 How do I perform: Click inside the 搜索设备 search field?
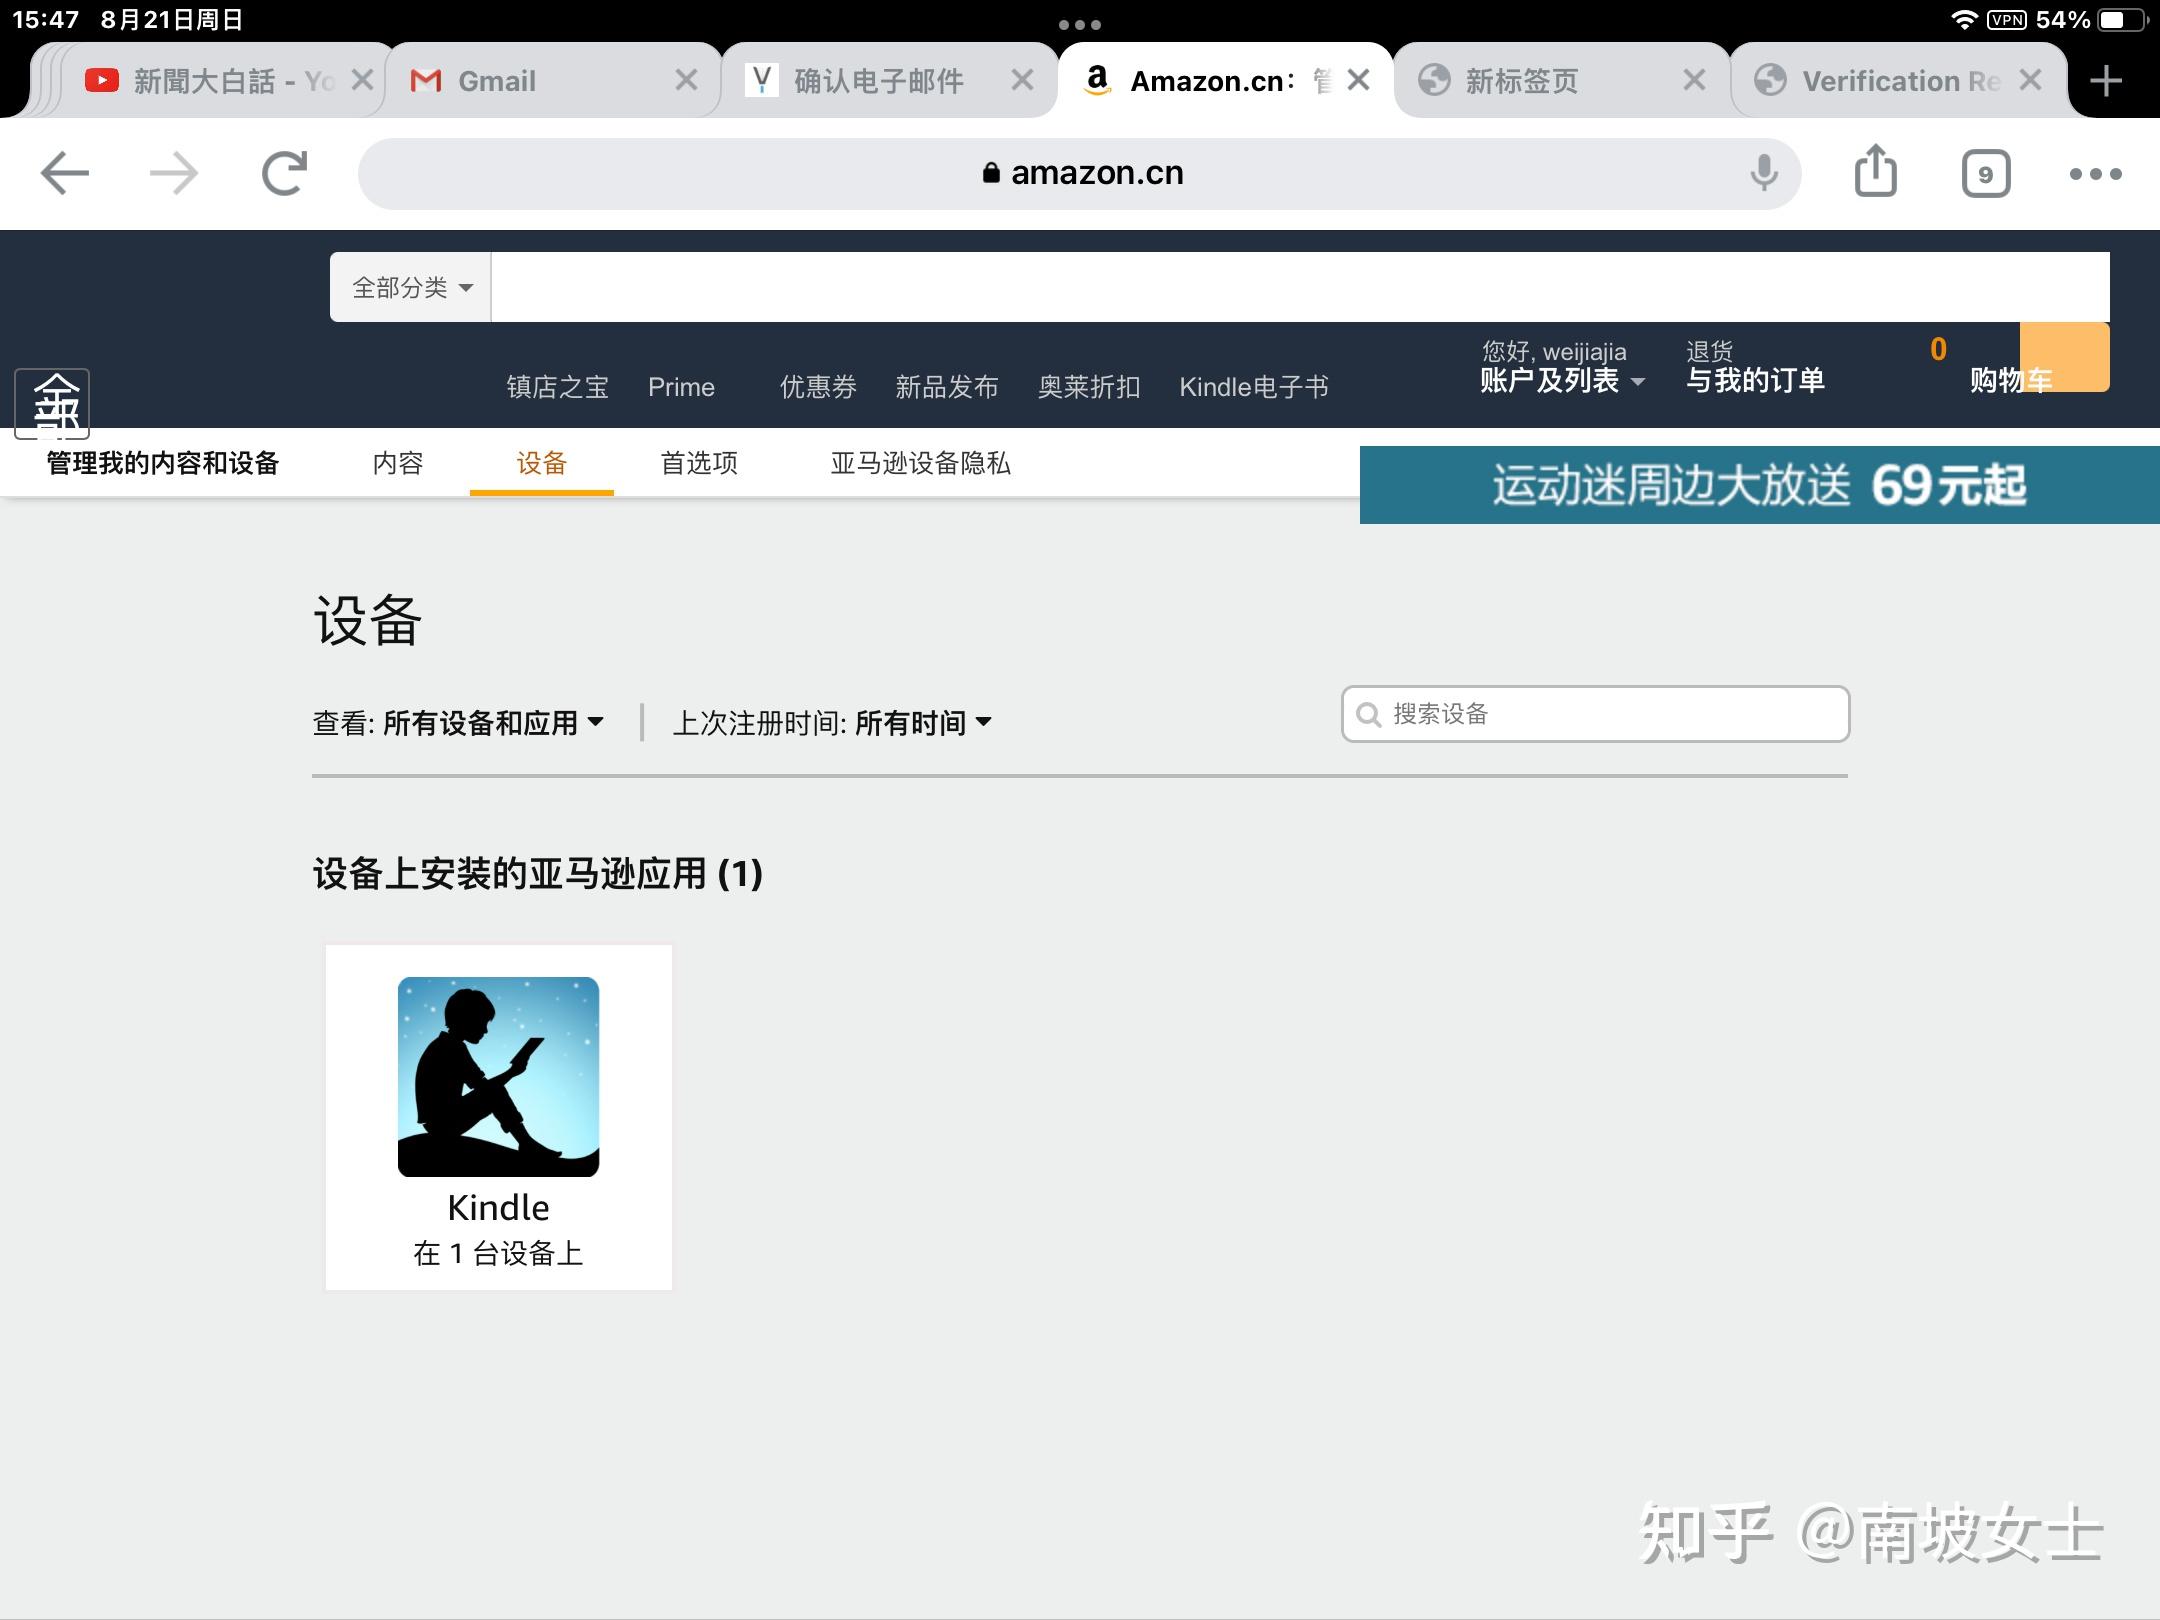pyautogui.click(x=1594, y=714)
